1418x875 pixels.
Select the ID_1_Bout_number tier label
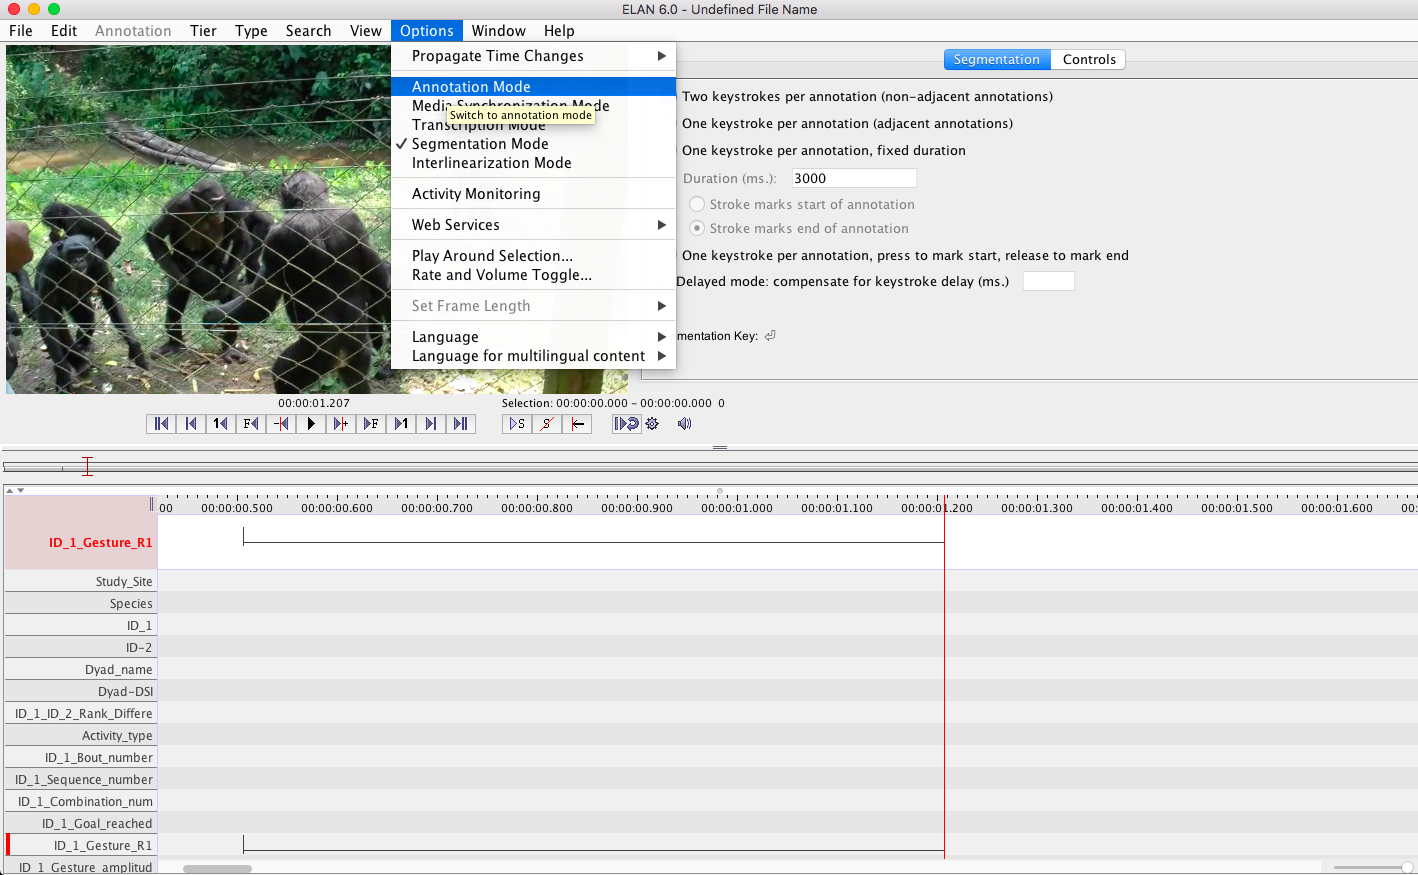coord(98,757)
